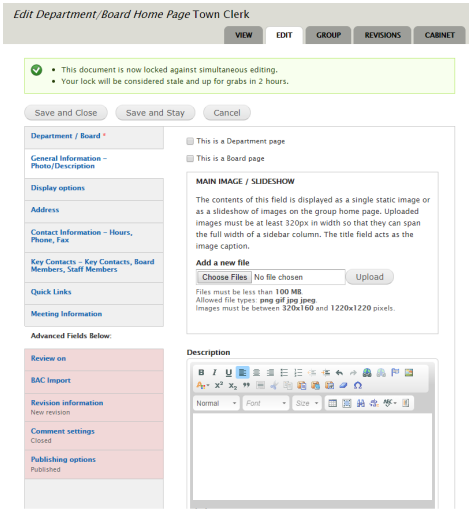This screenshot has width=471, height=516.
Task: Click the select all icon
Action: 346,403
